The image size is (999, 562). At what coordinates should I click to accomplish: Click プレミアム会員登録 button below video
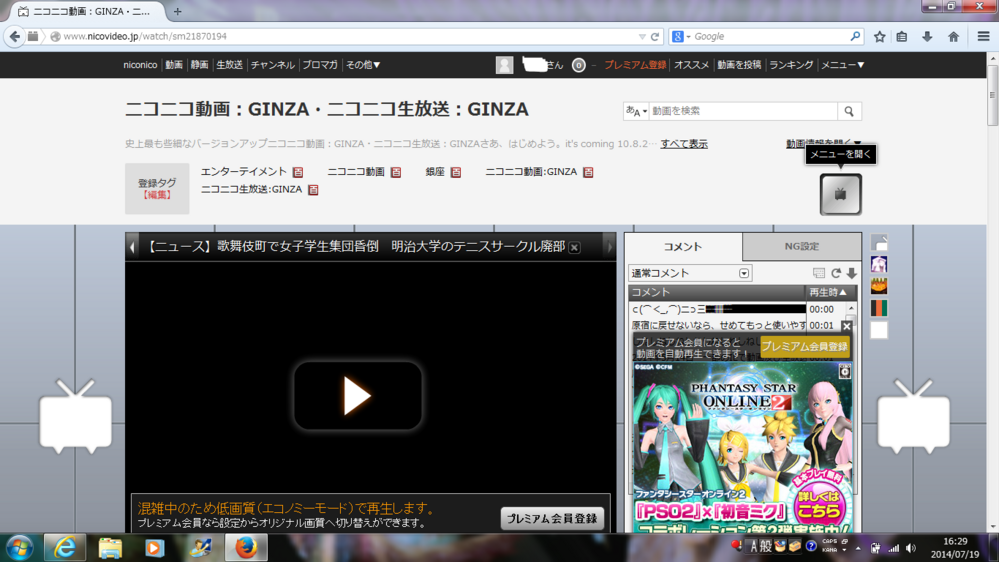click(x=552, y=519)
